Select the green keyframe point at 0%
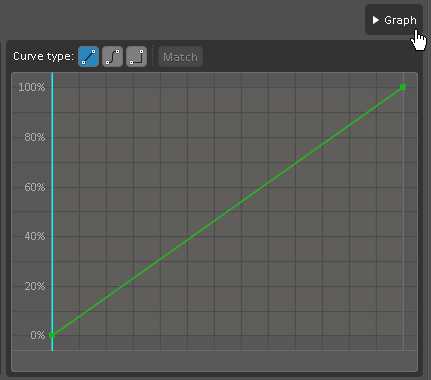Viewport: 431px width, 380px height. click(52, 335)
